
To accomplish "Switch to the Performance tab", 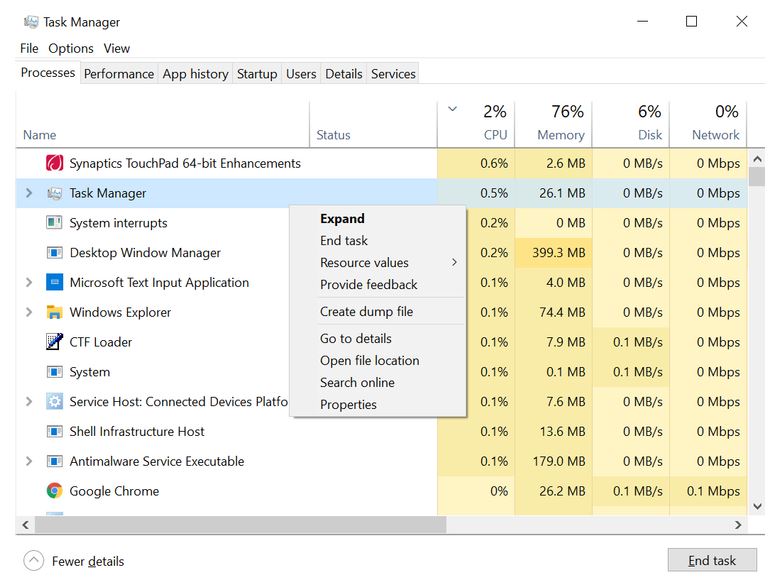I will click(x=119, y=74).
